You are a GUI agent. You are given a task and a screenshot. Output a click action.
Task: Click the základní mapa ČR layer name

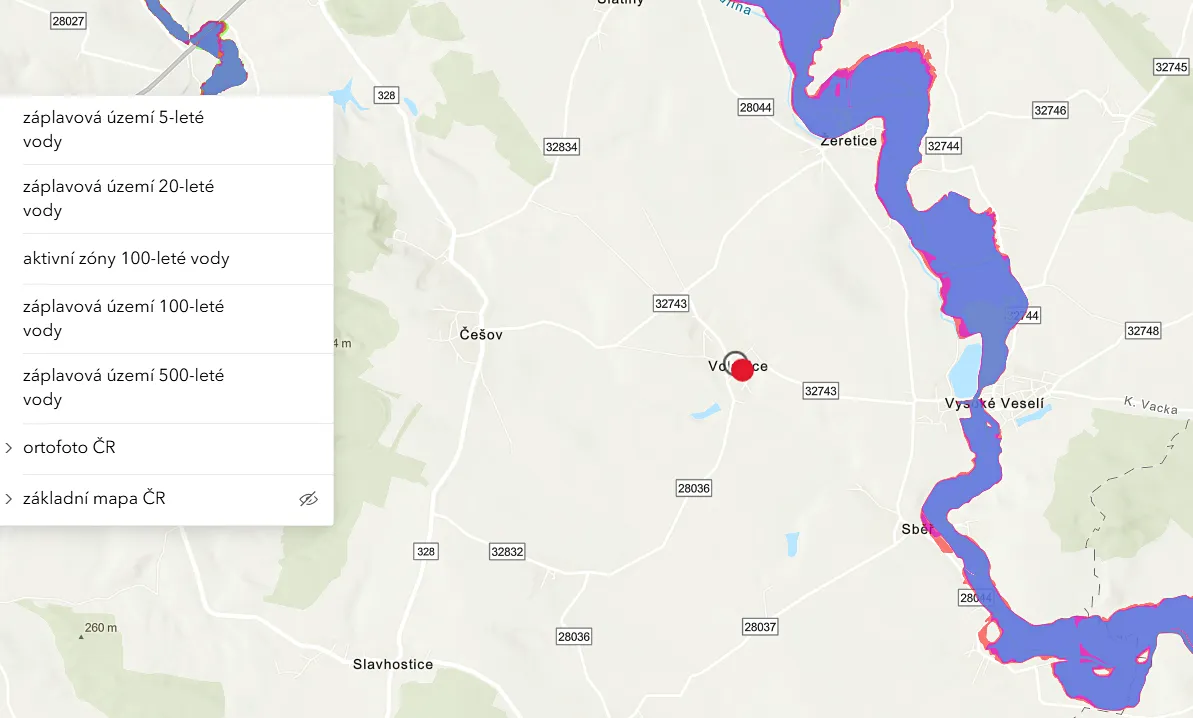[94, 498]
